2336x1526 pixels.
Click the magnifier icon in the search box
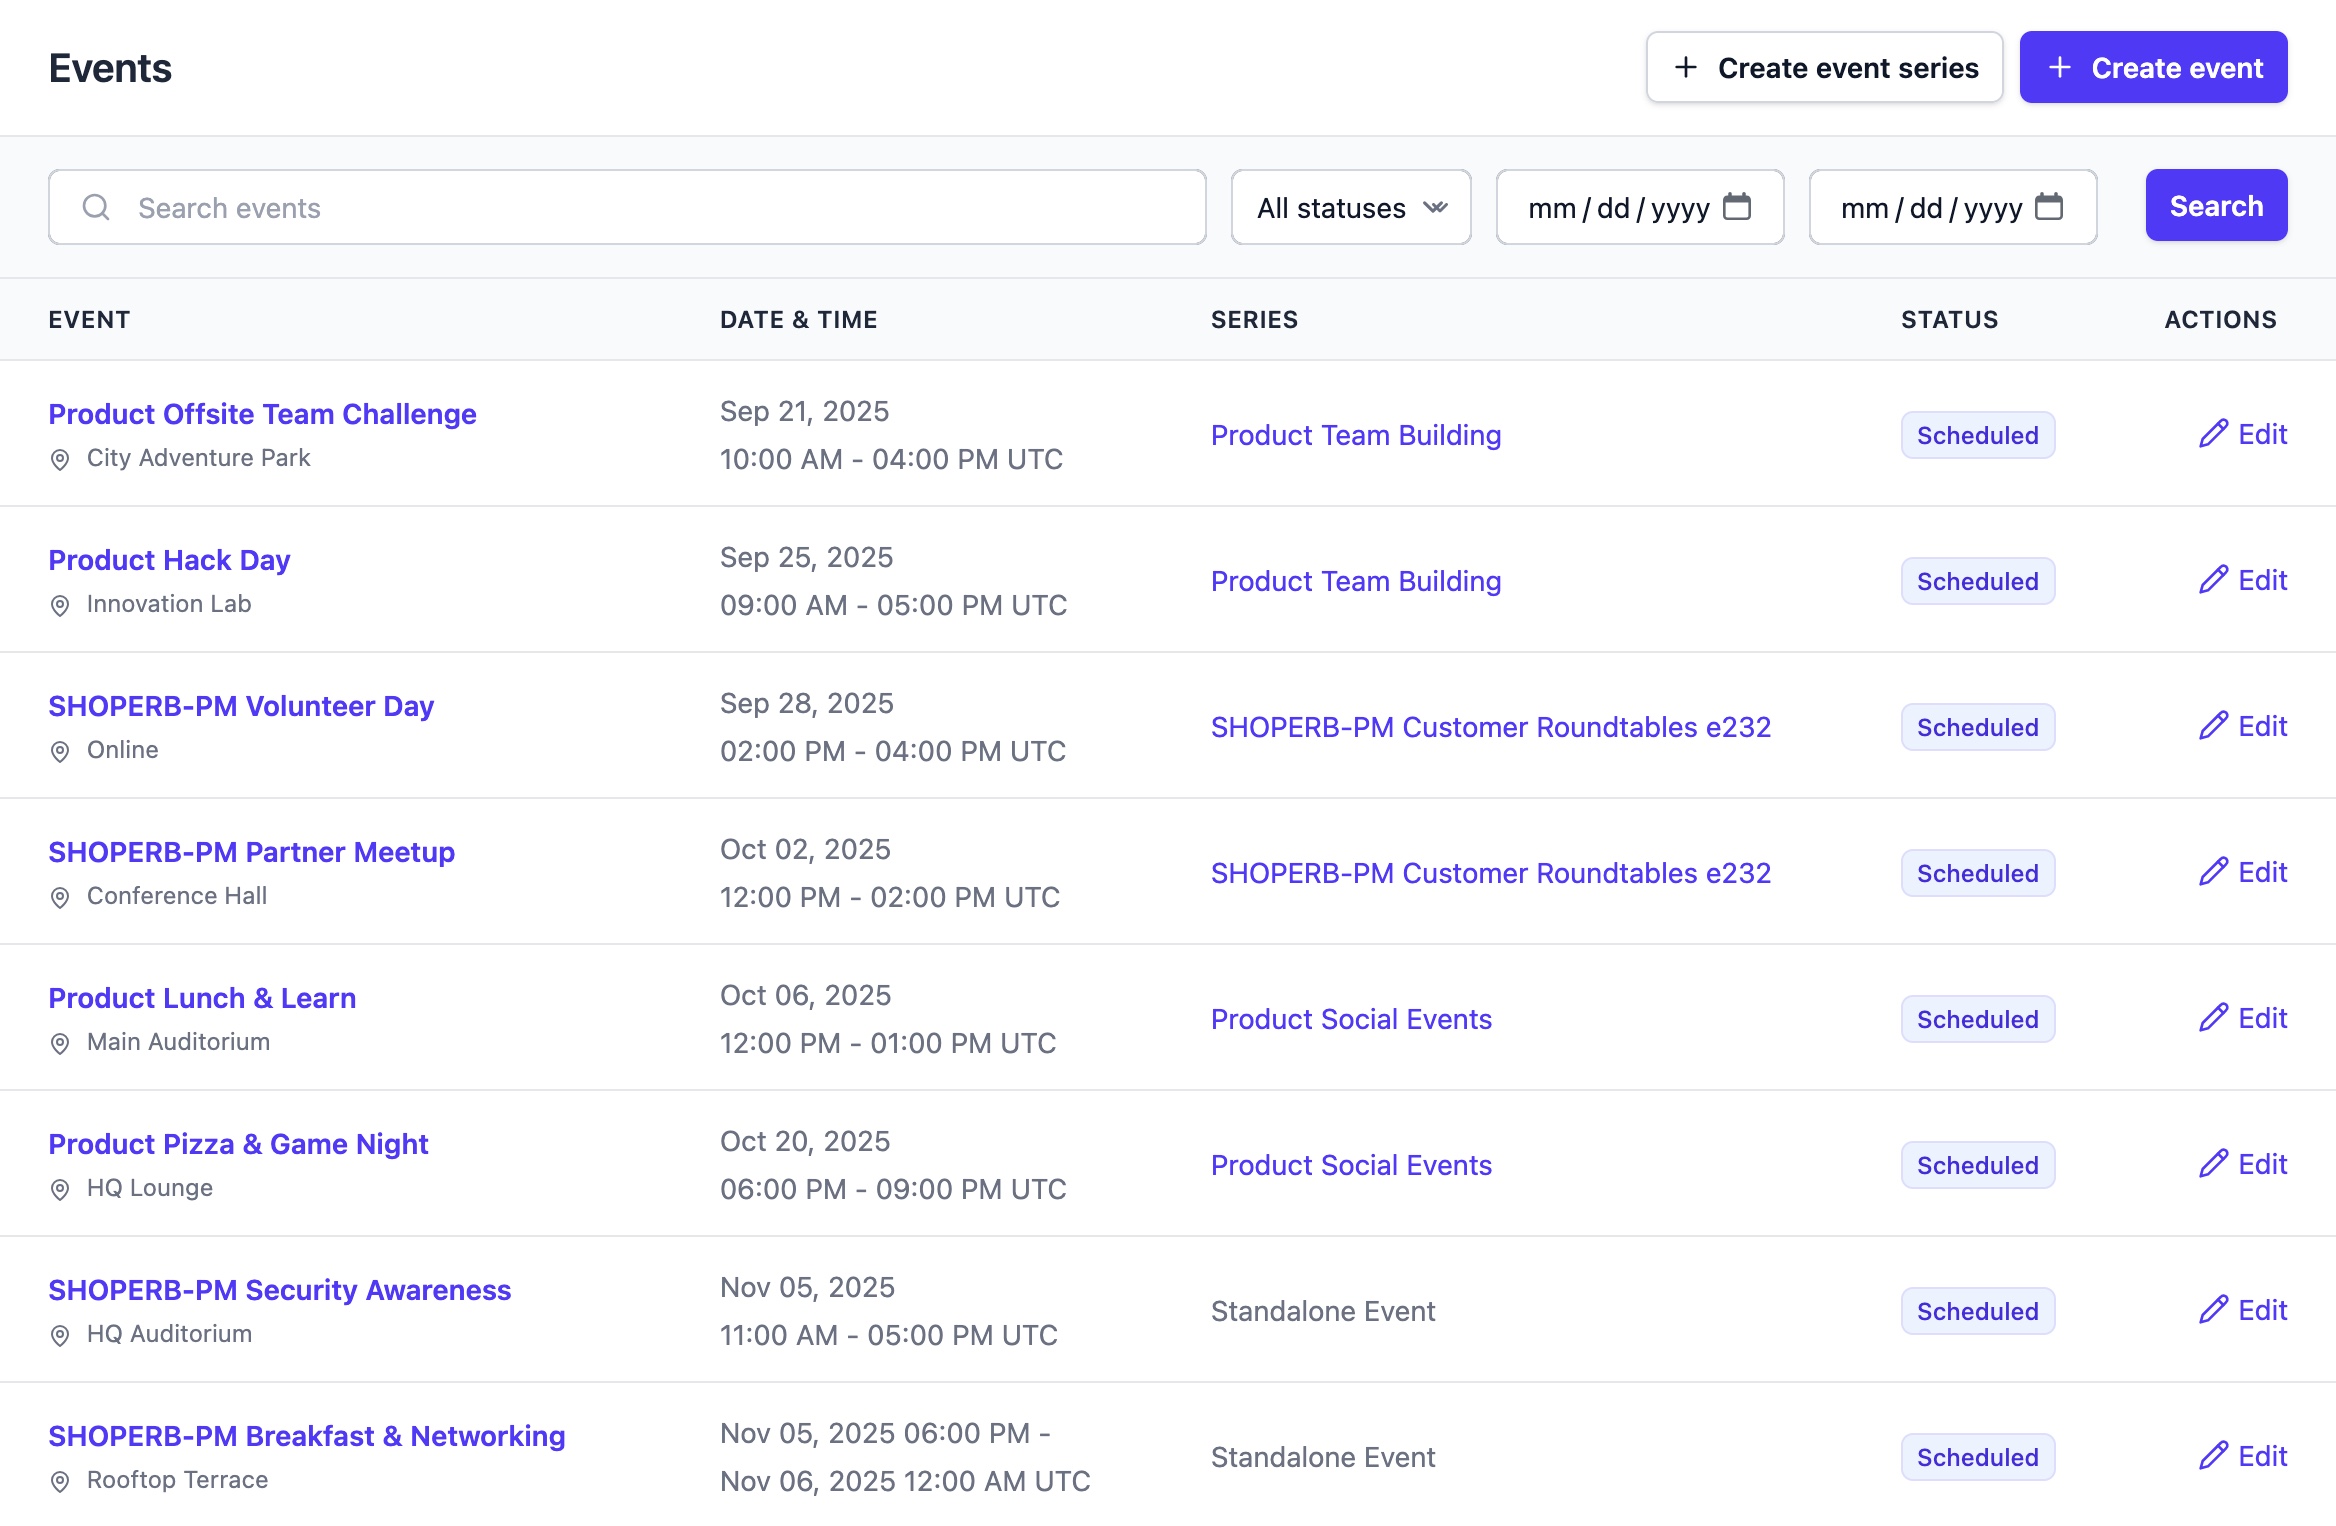pyautogui.click(x=96, y=207)
